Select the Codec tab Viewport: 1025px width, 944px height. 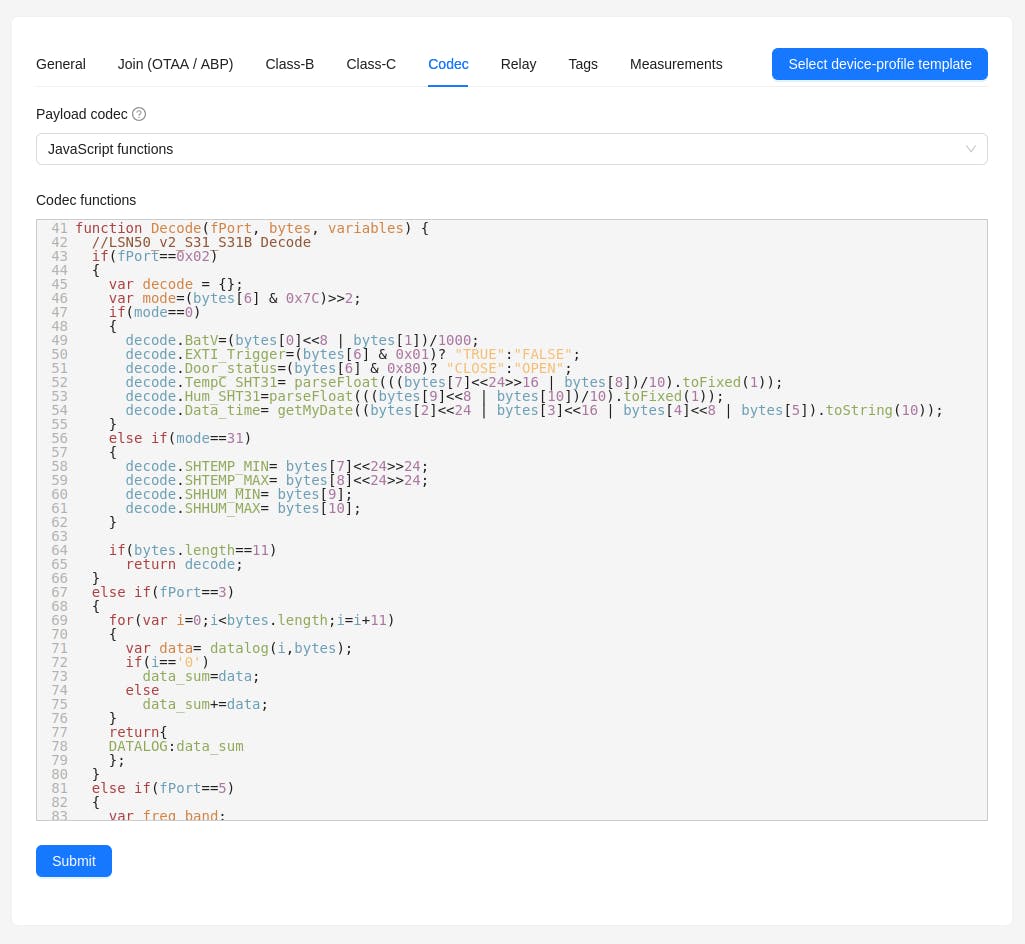(448, 64)
